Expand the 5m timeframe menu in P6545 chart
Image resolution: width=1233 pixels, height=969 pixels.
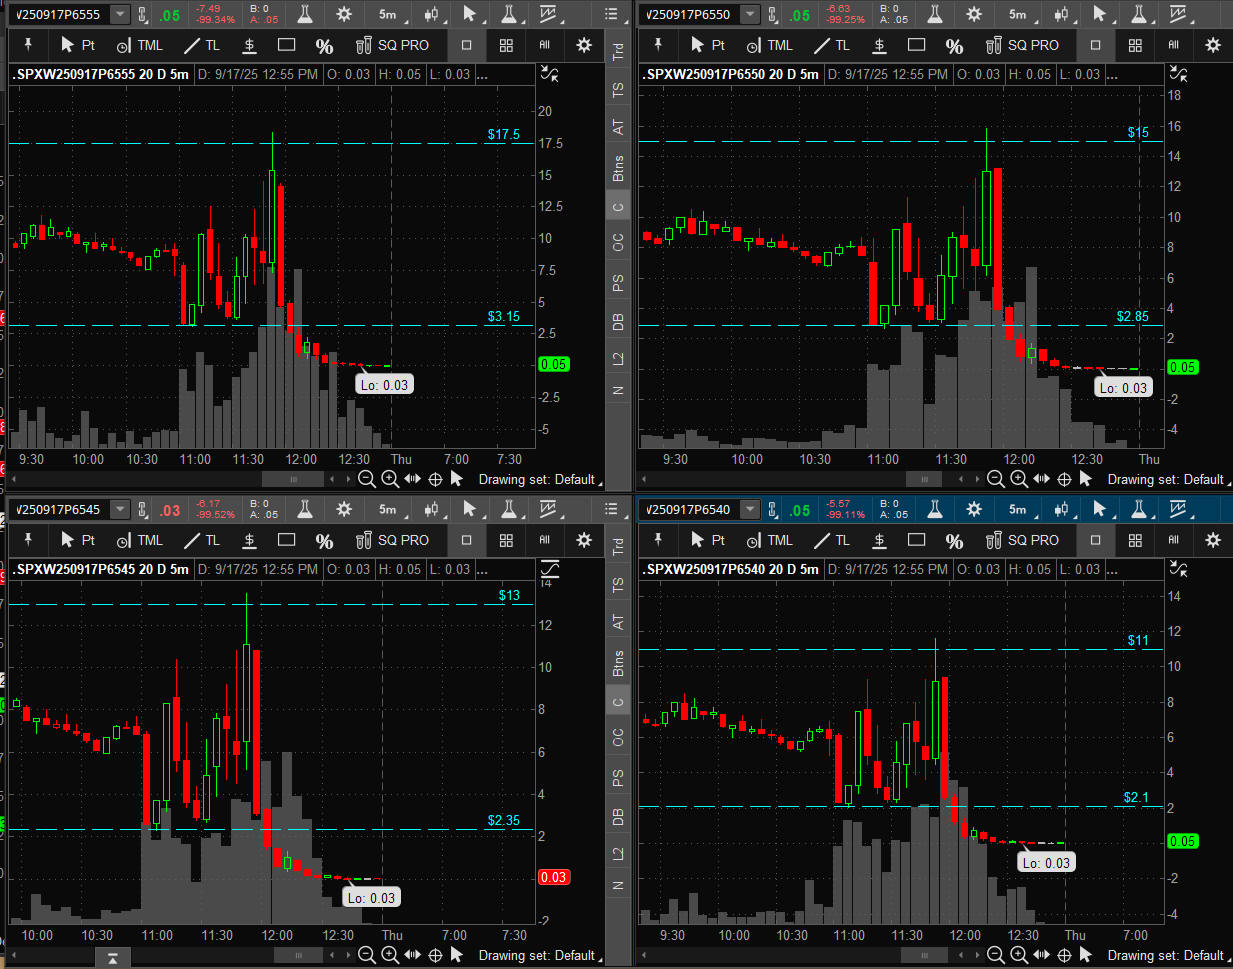(x=388, y=509)
